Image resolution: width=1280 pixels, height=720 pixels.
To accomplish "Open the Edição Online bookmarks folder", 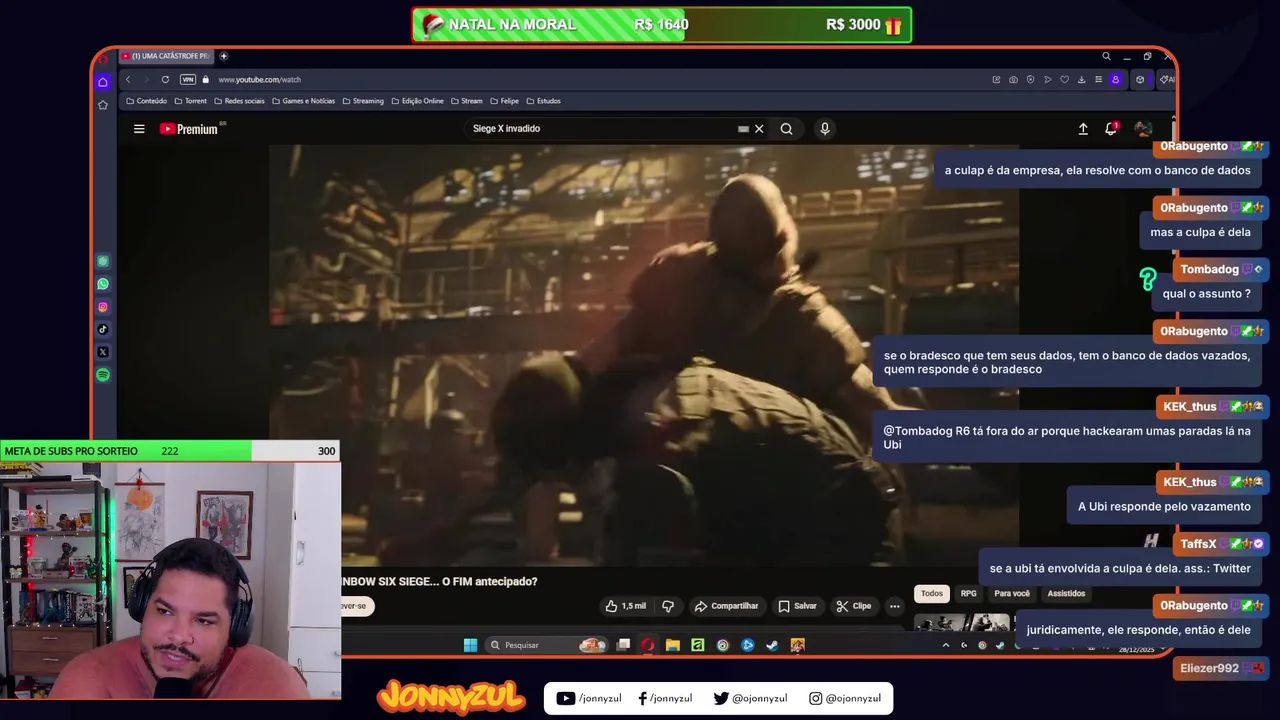I will (418, 101).
